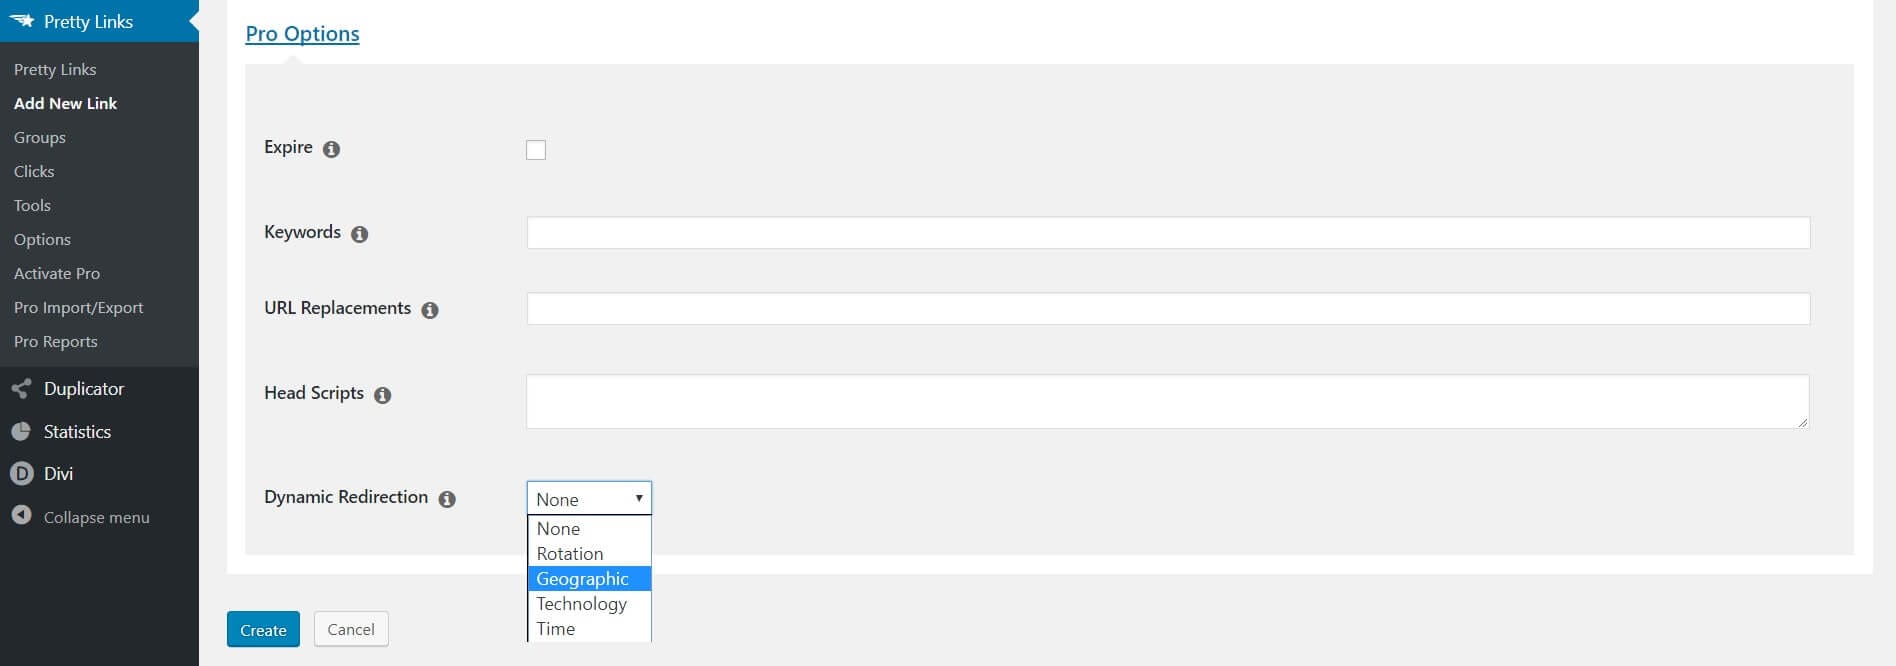The height and width of the screenshot is (666, 1896).
Task: Click the Divi D icon in sidebar
Action: coord(20,474)
